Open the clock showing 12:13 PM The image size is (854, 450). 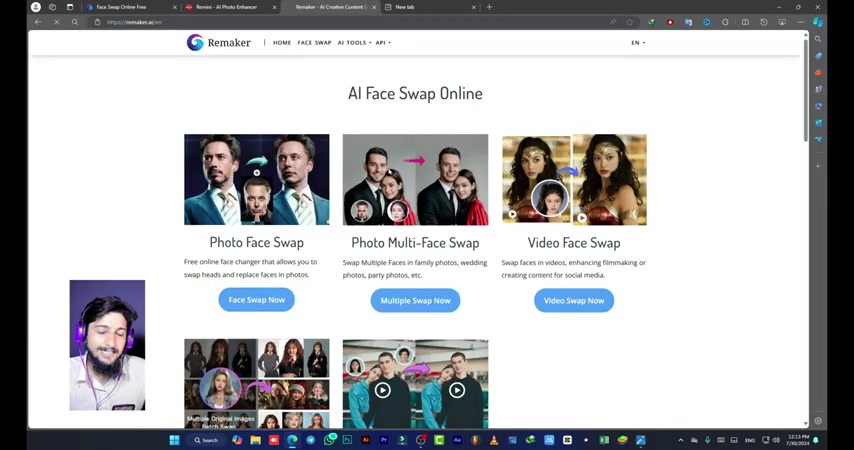(x=797, y=440)
